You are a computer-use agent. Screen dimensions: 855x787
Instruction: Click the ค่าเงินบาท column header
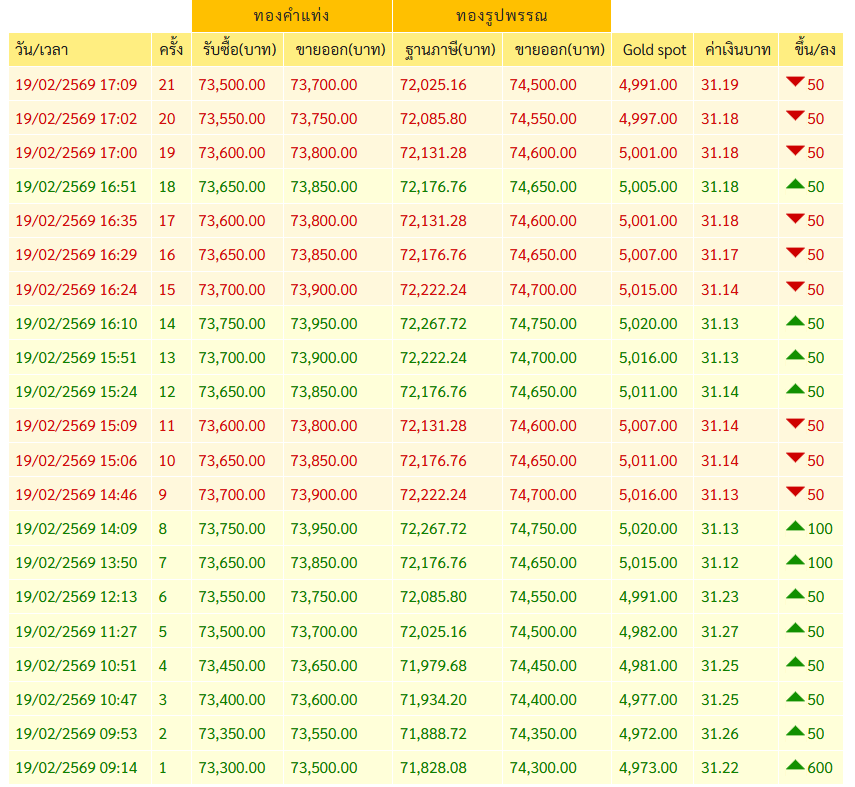736,50
